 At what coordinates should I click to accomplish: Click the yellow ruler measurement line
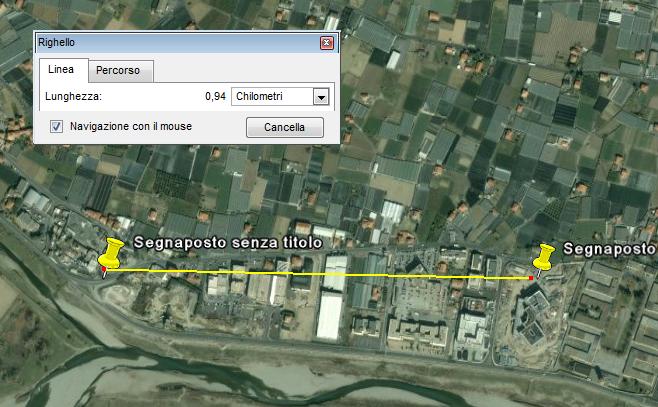(x=320, y=272)
